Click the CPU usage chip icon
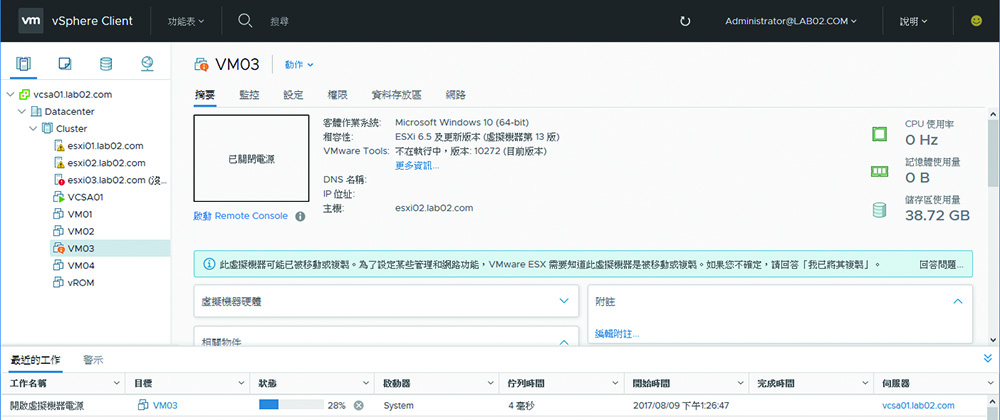 pyautogui.click(x=879, y=134)
